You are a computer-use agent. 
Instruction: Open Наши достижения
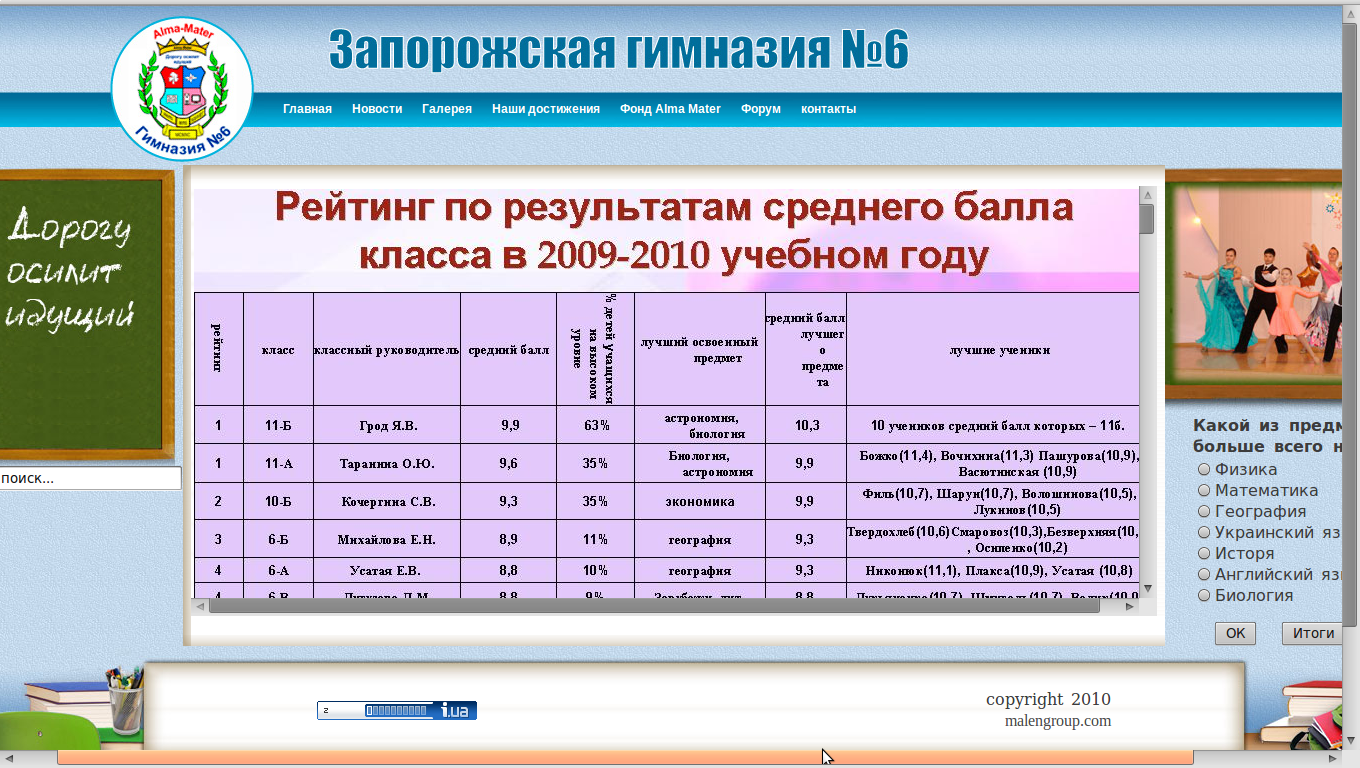[x=545, y=109]
